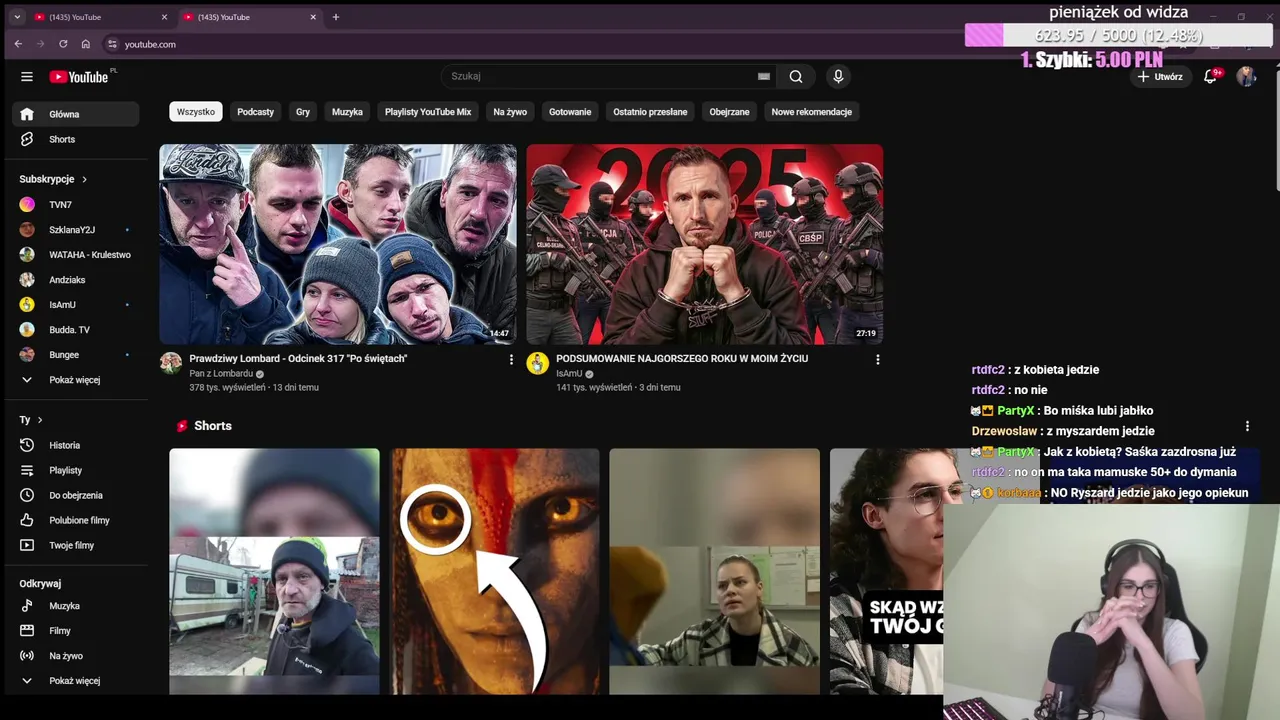This screenshot has width=1280, height=720.
Task: Open a new browser tab
Action: click(336, 17)
